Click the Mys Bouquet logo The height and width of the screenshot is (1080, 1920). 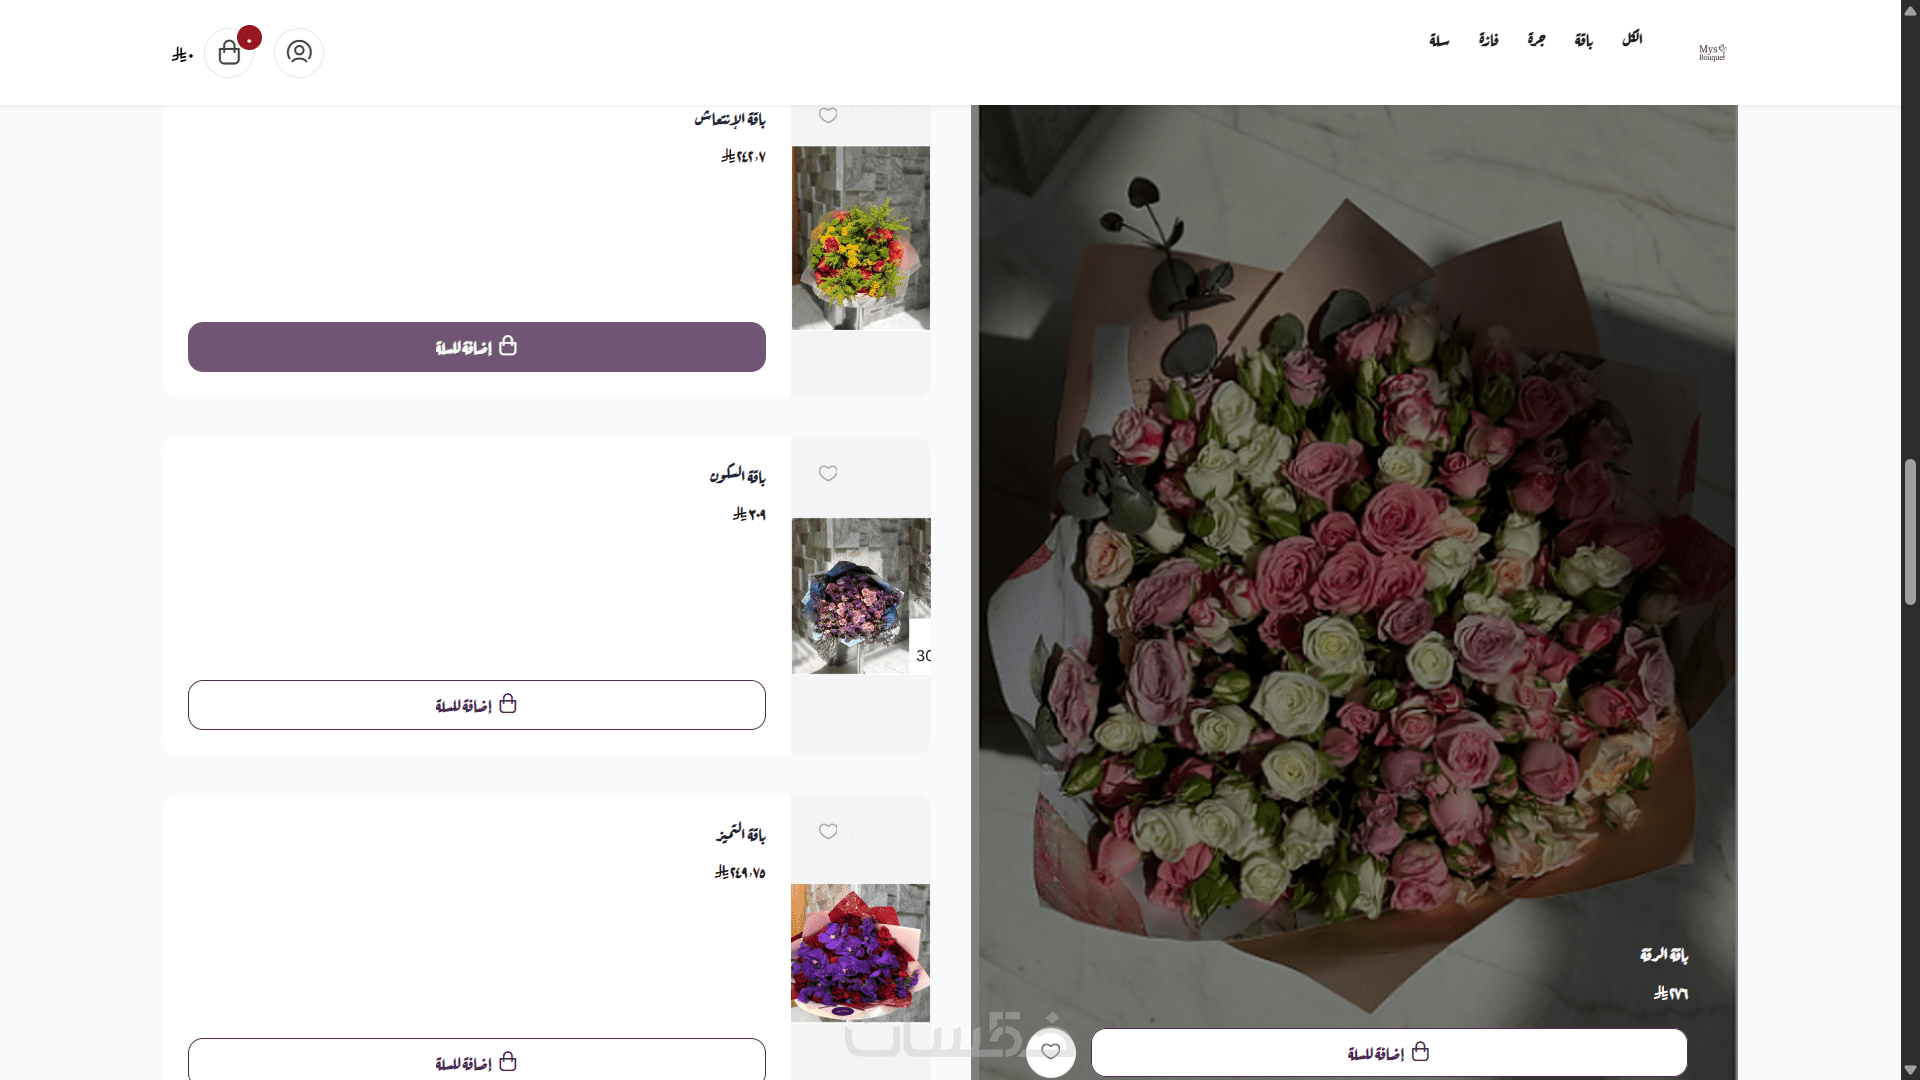pyautogui.click(x=1712, y=52)
